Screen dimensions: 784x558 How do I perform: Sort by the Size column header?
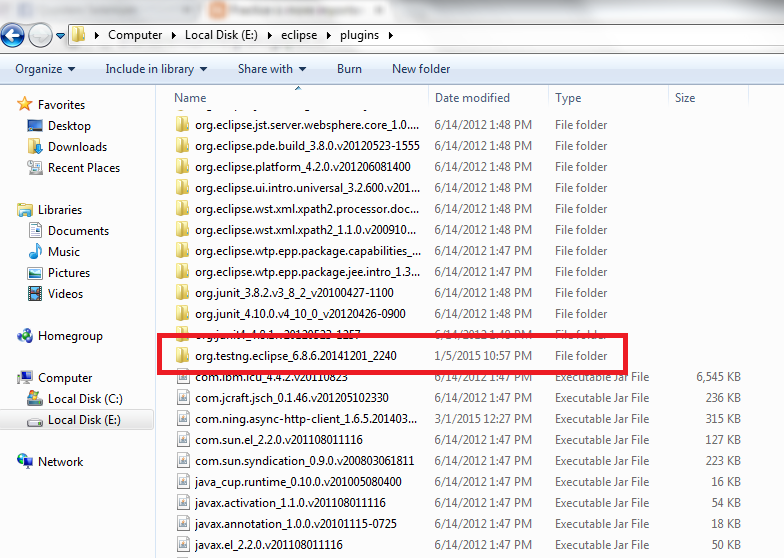[684, 98]
